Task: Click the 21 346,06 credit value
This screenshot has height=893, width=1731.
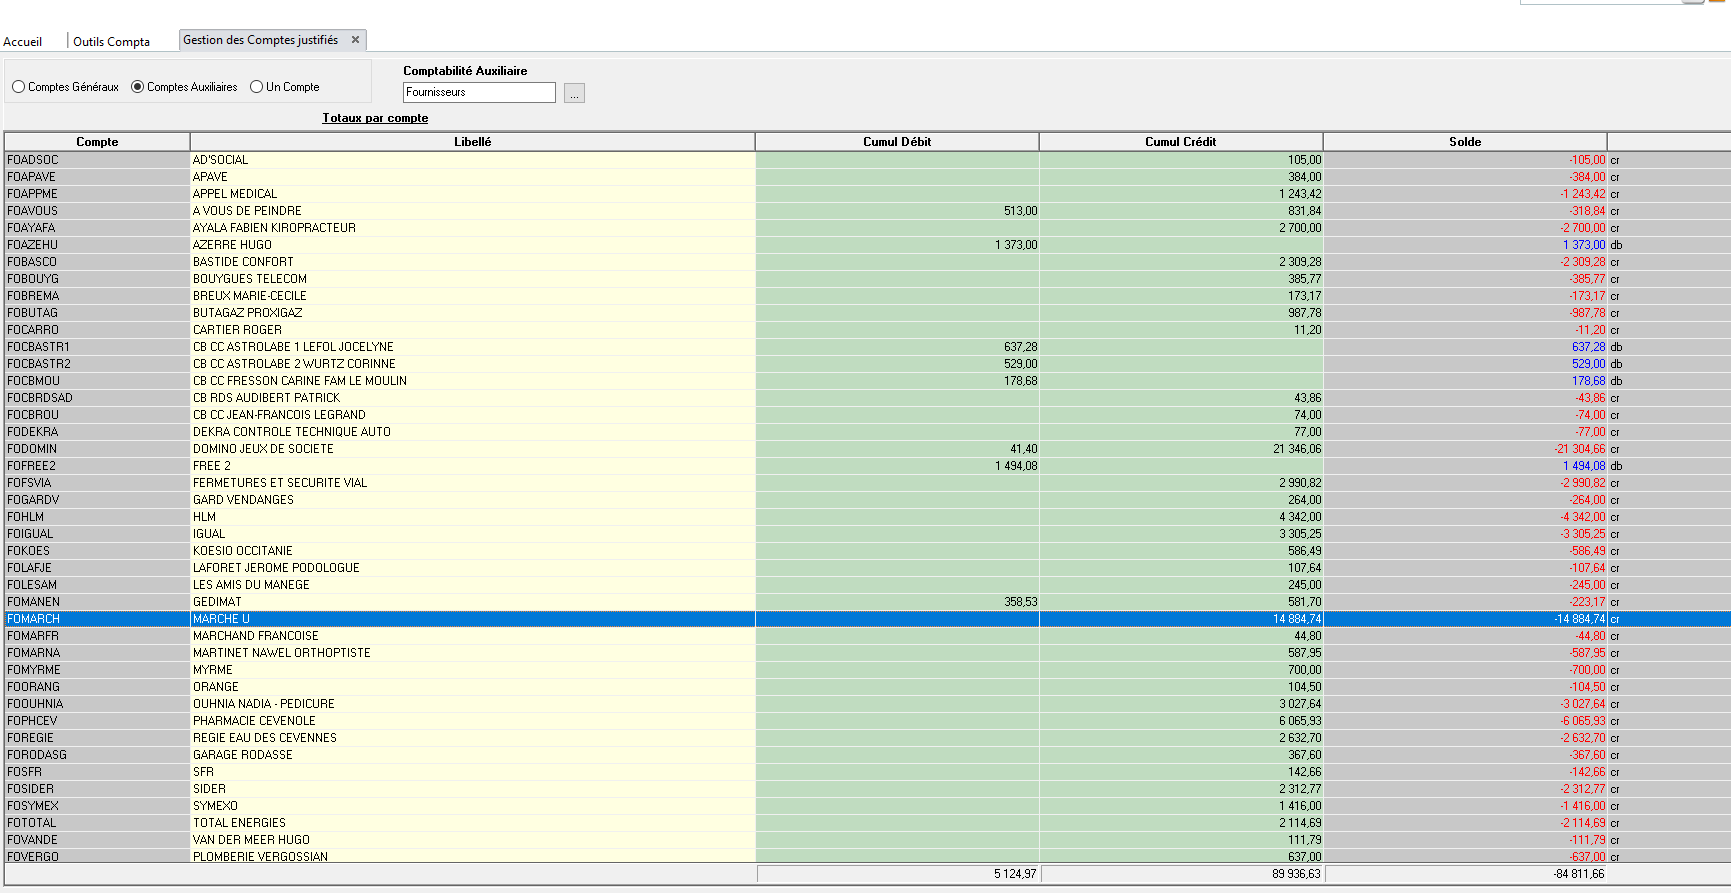Action: 1297,449
